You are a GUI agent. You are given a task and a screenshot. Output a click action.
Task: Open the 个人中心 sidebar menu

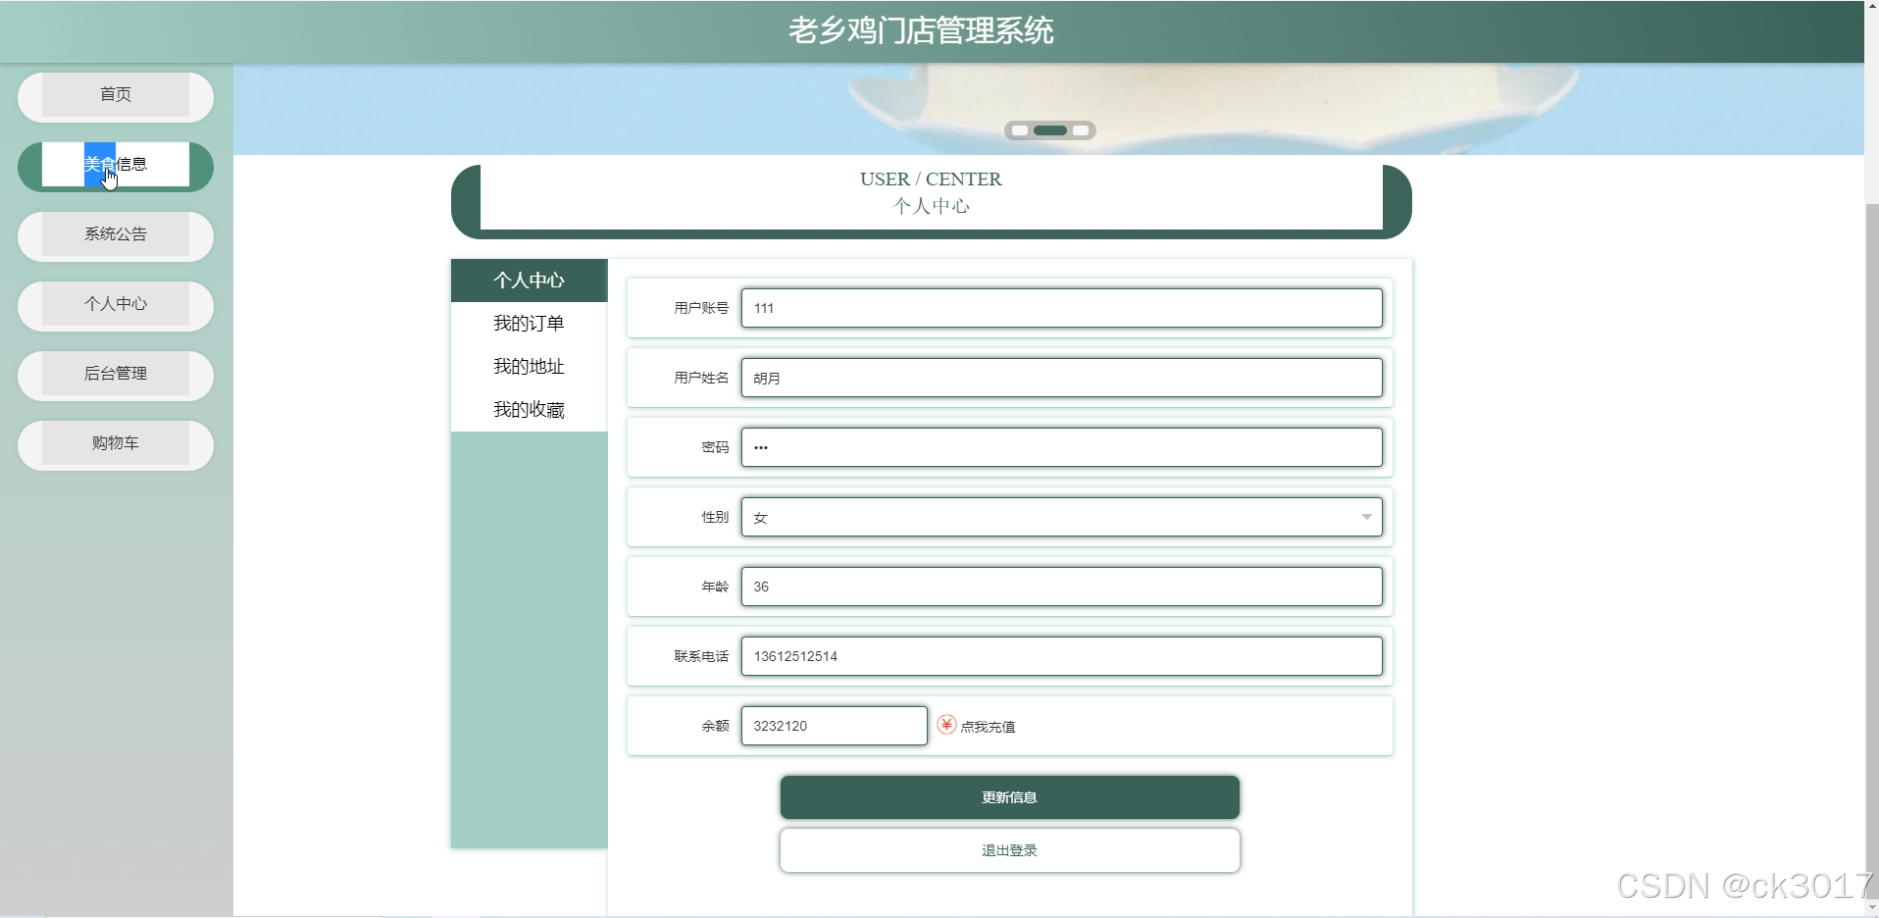(x=115, y=305)
